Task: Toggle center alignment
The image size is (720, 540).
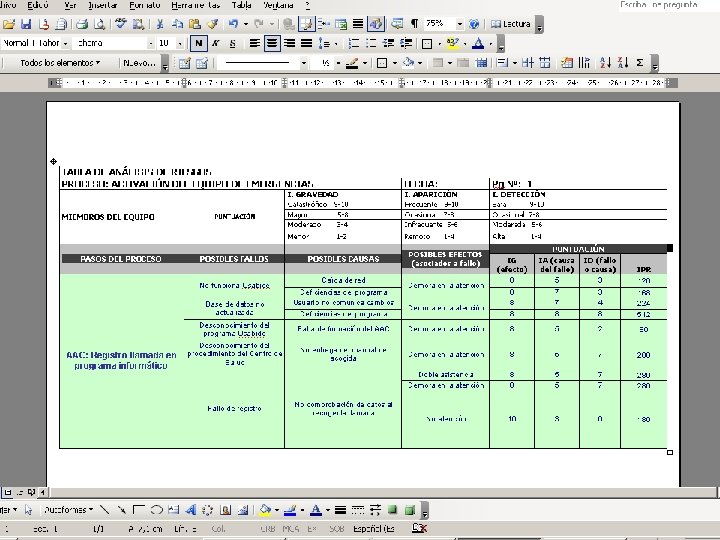Action: (272, 44)
